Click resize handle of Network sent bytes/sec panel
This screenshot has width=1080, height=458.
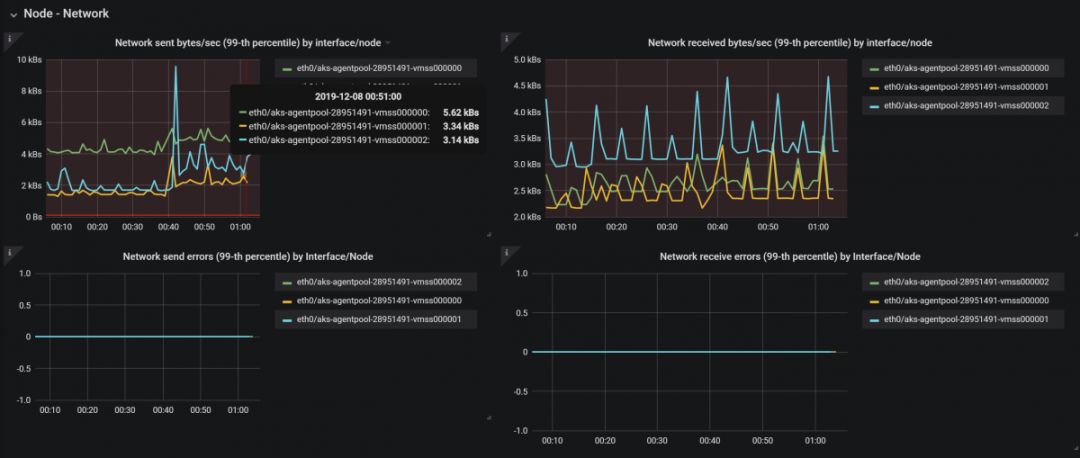(x=488, y=234)
